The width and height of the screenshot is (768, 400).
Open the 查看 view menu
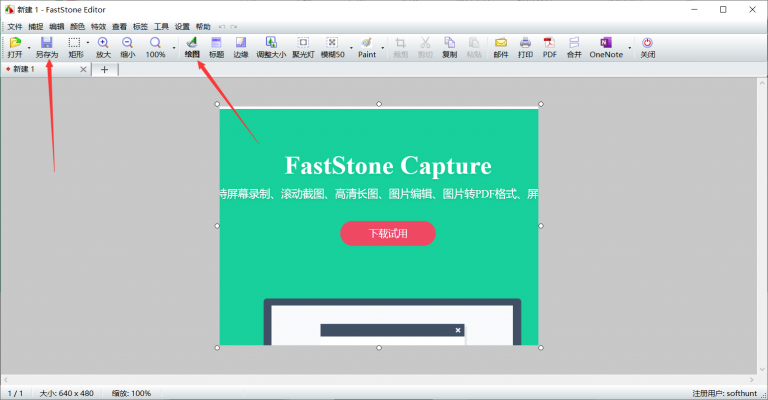(x=120, y=26)
